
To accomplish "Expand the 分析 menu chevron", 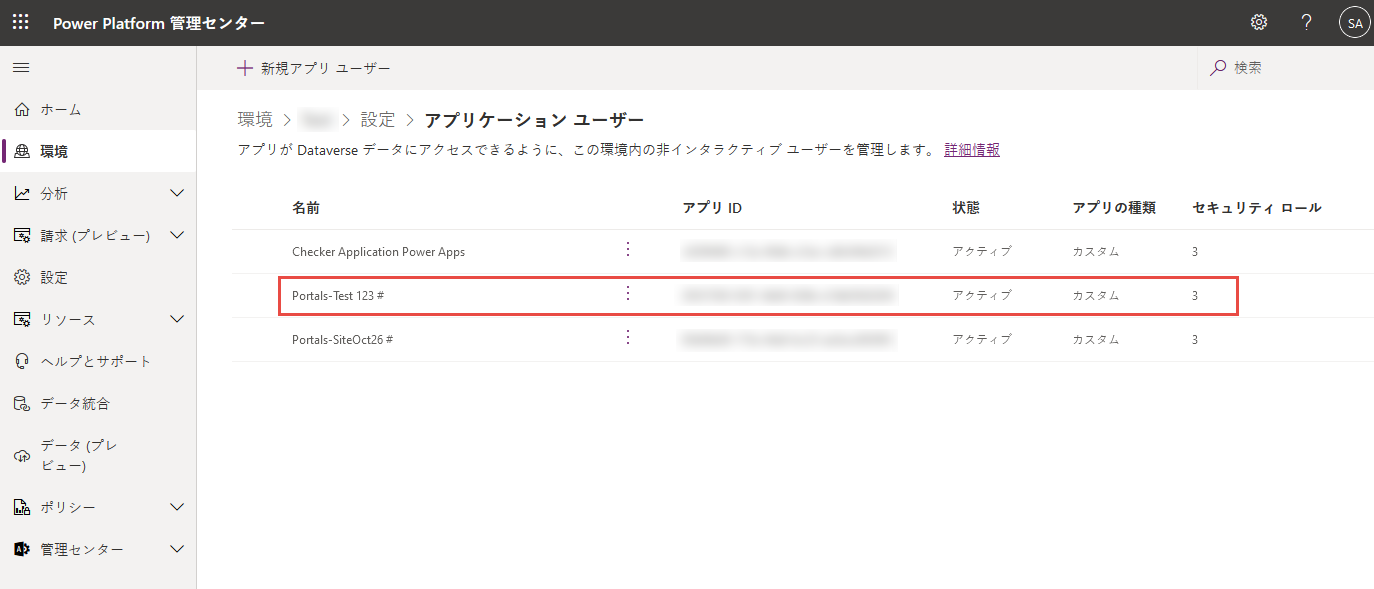I will pyautogui.click(x=177, y=193).
